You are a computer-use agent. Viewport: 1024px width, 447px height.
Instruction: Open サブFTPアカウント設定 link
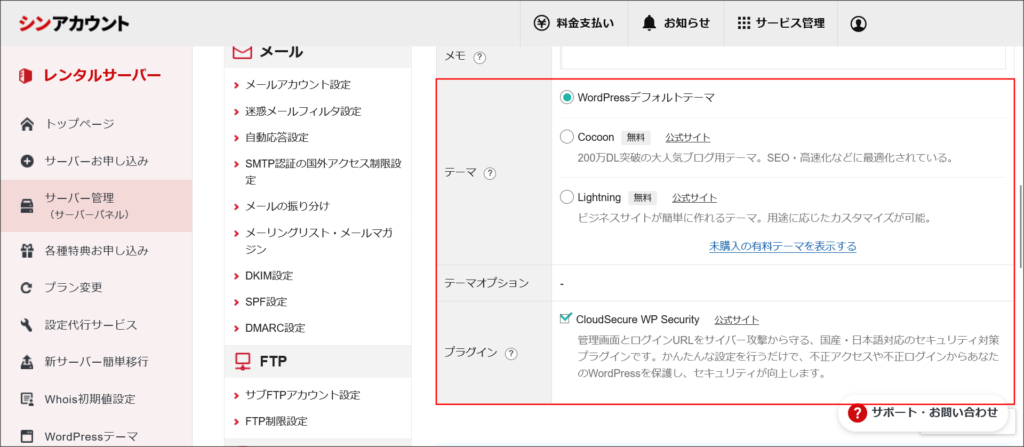(x=302, y=395)
